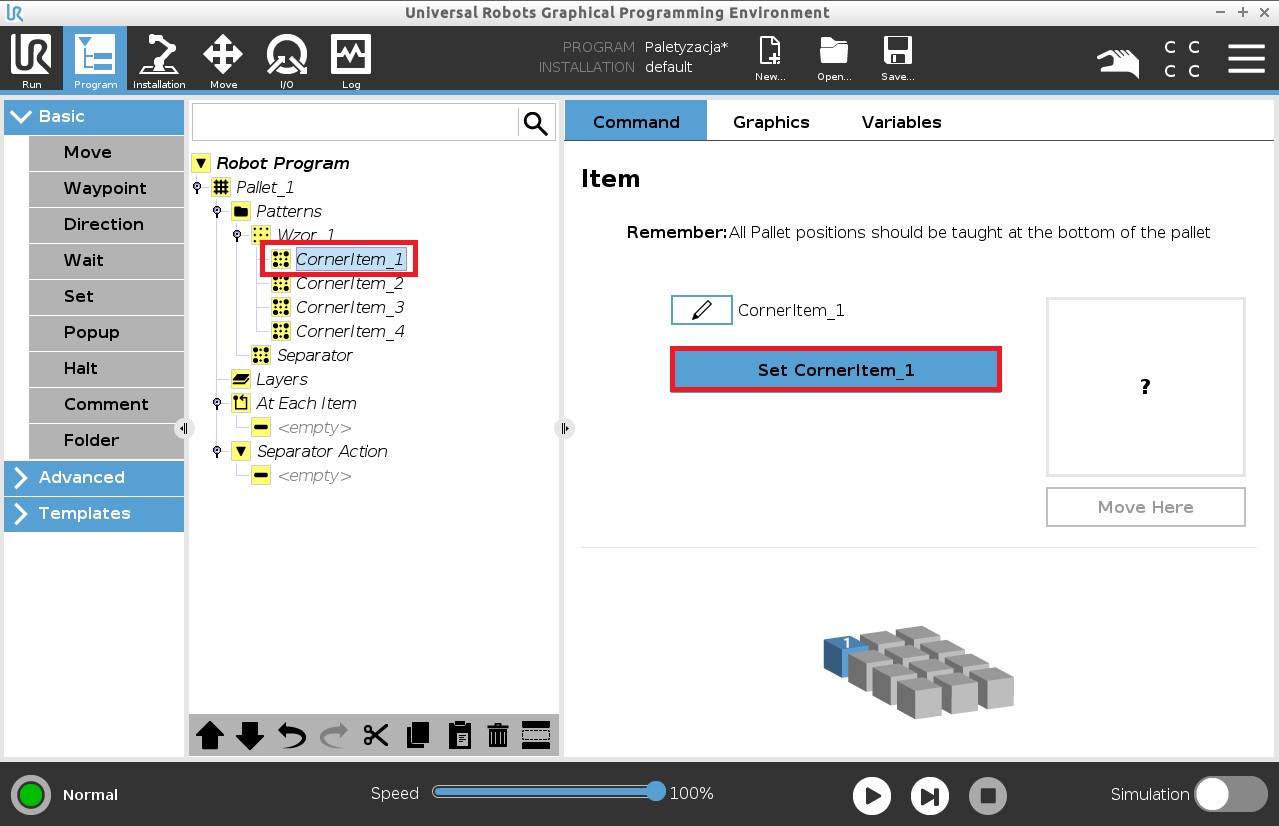Image resolution: width=1279 pixels, height=826 pixels.
Task: Switch to the Command tab
Action: coord(636,122)
